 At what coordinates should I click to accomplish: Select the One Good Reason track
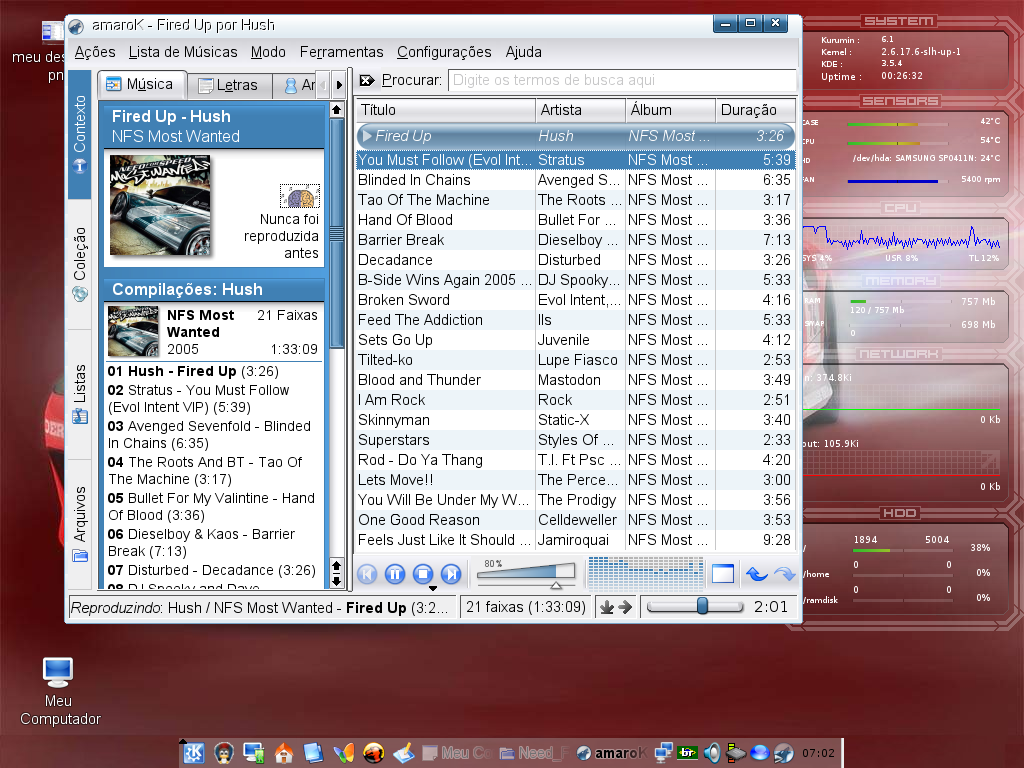coord(575,520)
